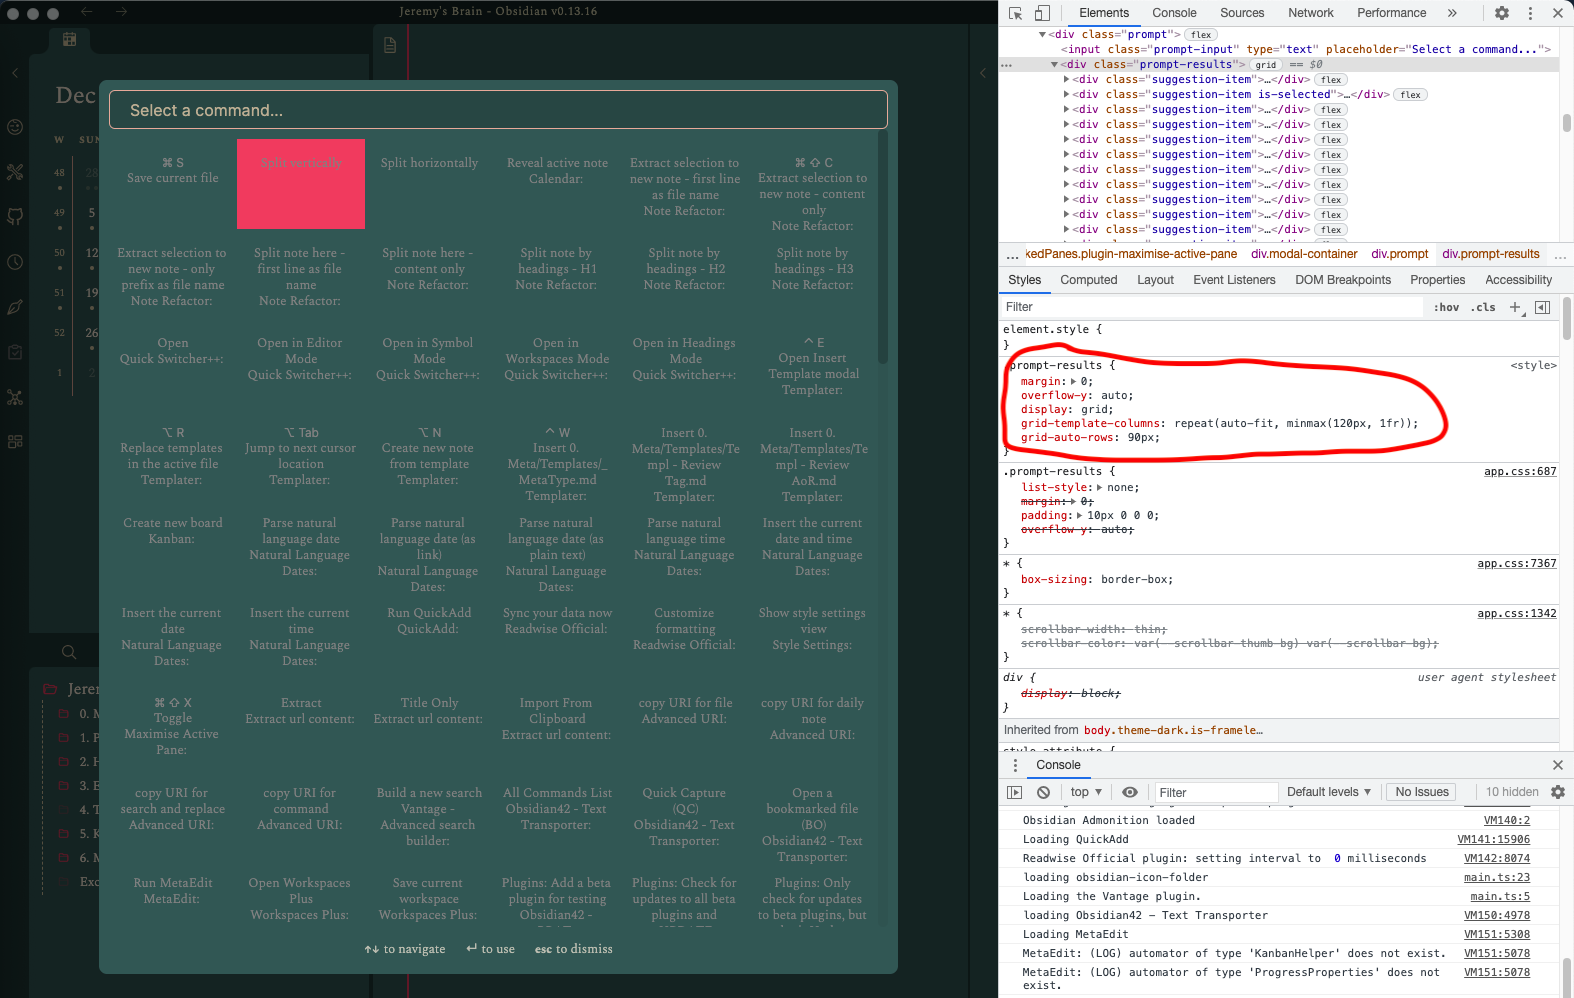Click the clock ribbon icon
The width and height of the screenshot is (1574, 998).
tap(15, 262)
